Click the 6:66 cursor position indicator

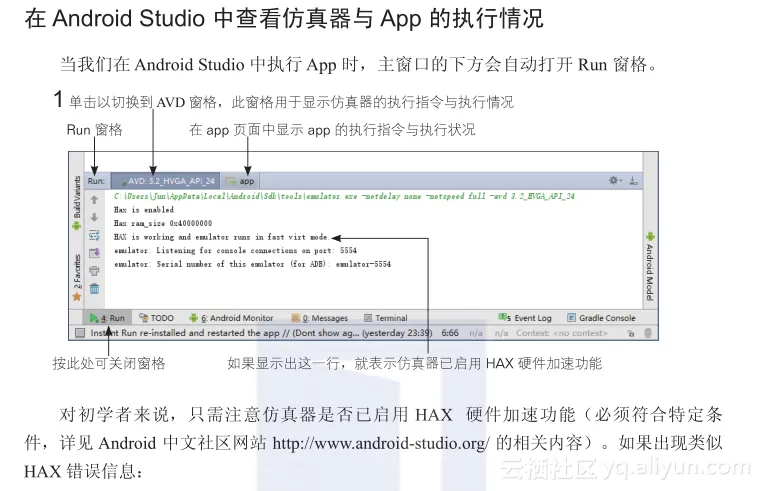coord(450,333)
